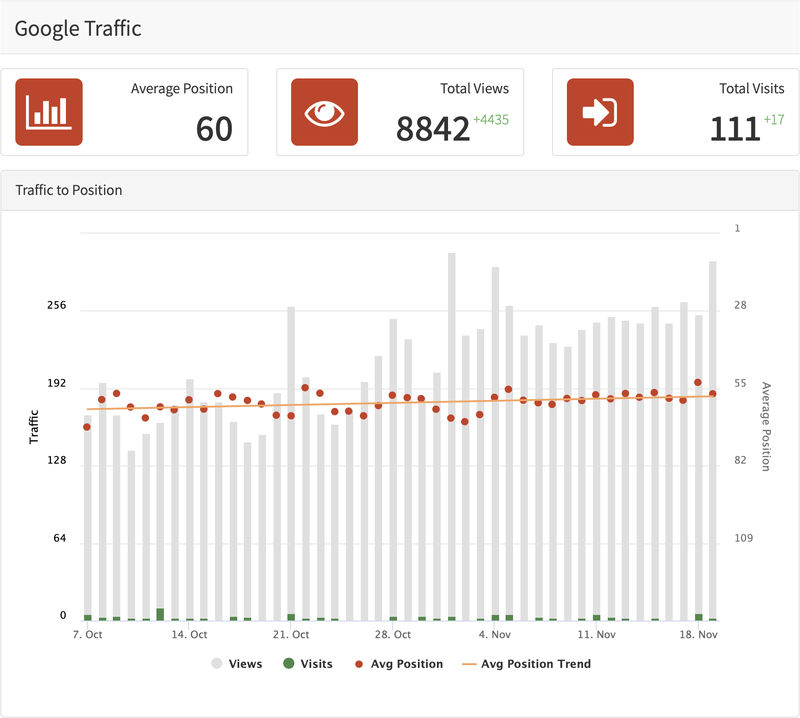
Task: Click the Google Traffic heading
Action: click(78, 29)
